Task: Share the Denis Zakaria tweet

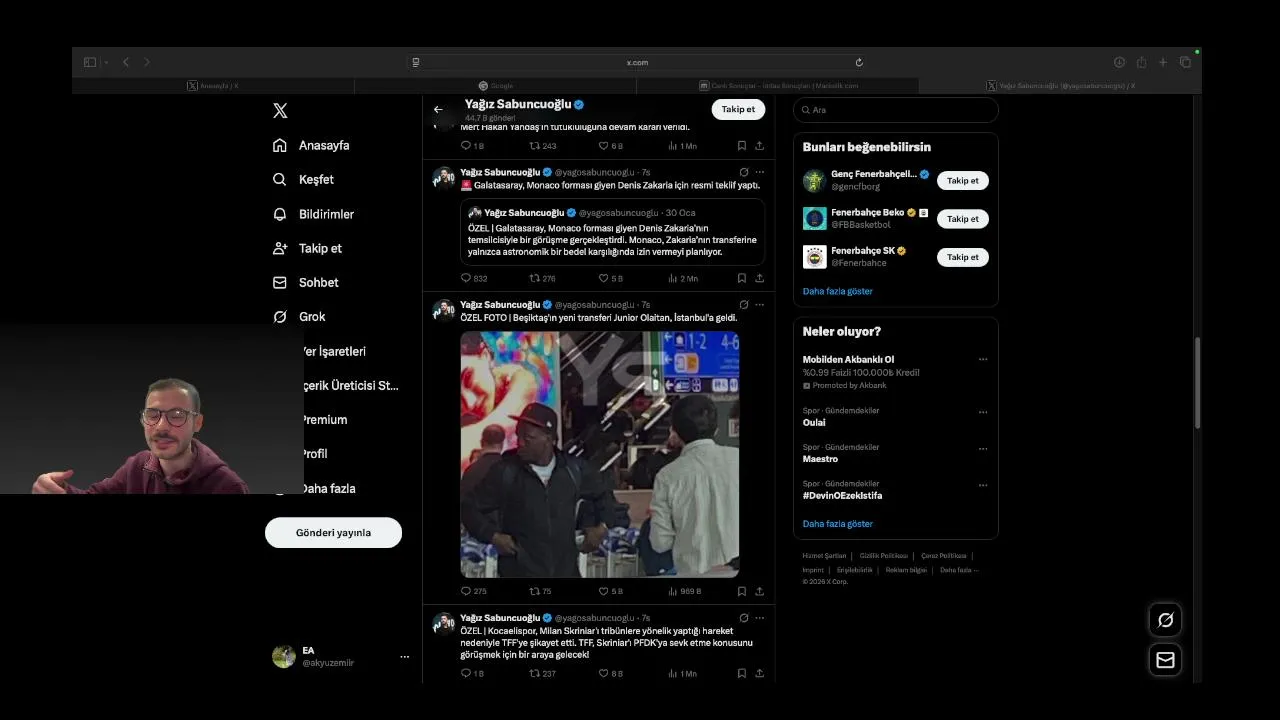Action: pos(759,278)
